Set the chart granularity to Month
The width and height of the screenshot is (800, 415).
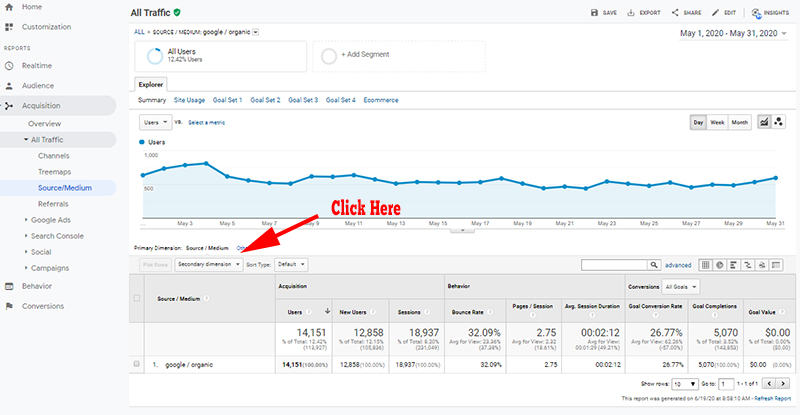click(740, 123)
